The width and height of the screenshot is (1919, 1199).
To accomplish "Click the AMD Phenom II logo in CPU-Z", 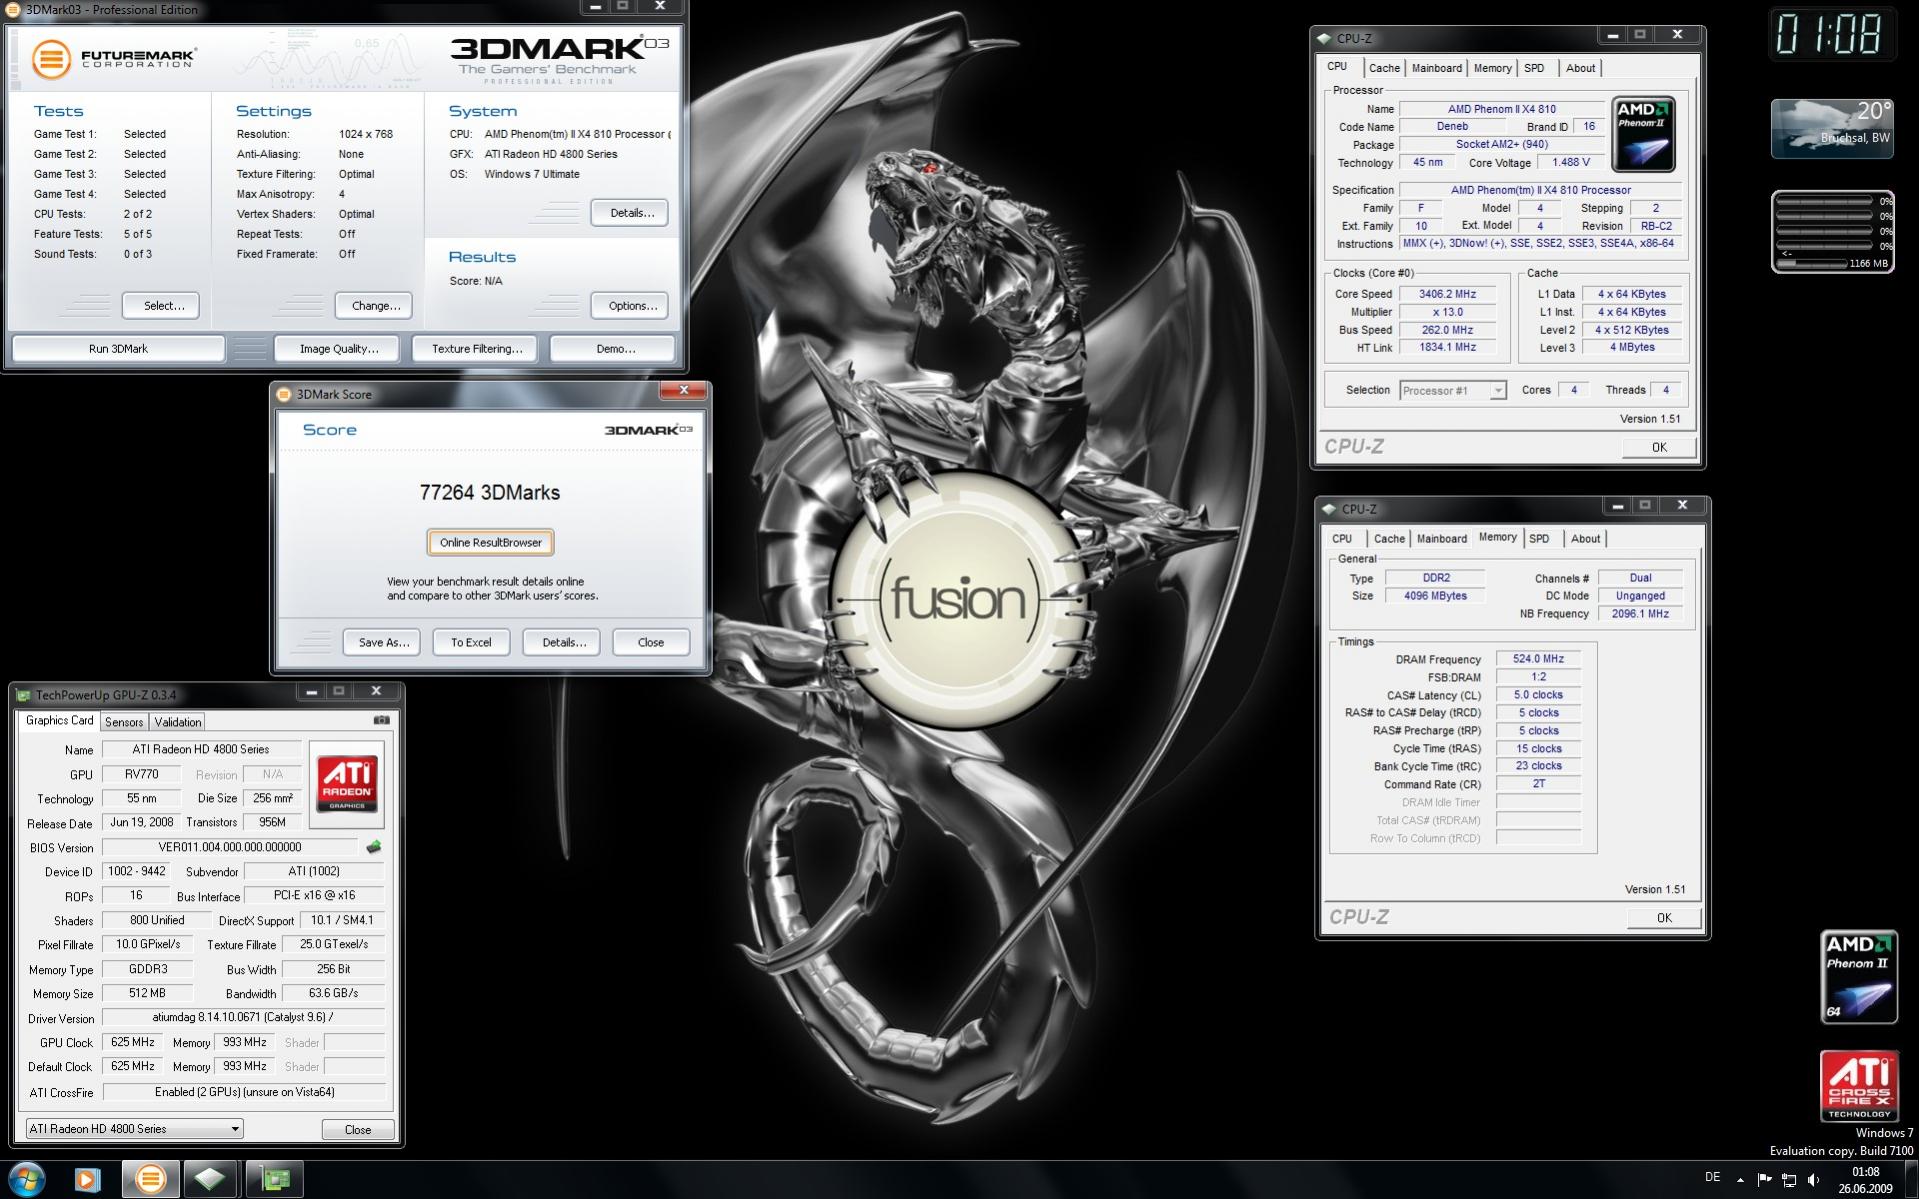I will pos(1643,135).
